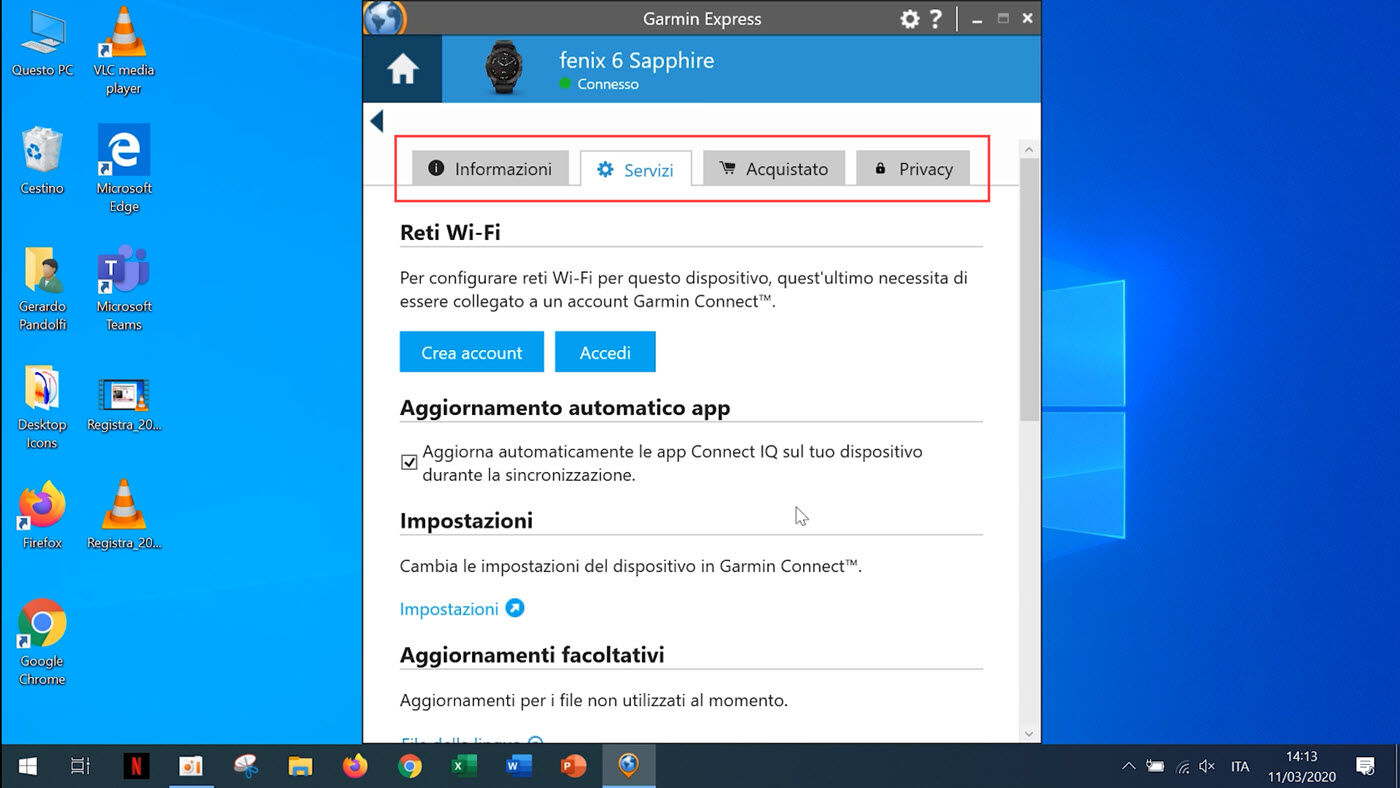The height and width of the screenshot is (788, 1400).
Task: Click the Accedi button
Action: (605, 352)
